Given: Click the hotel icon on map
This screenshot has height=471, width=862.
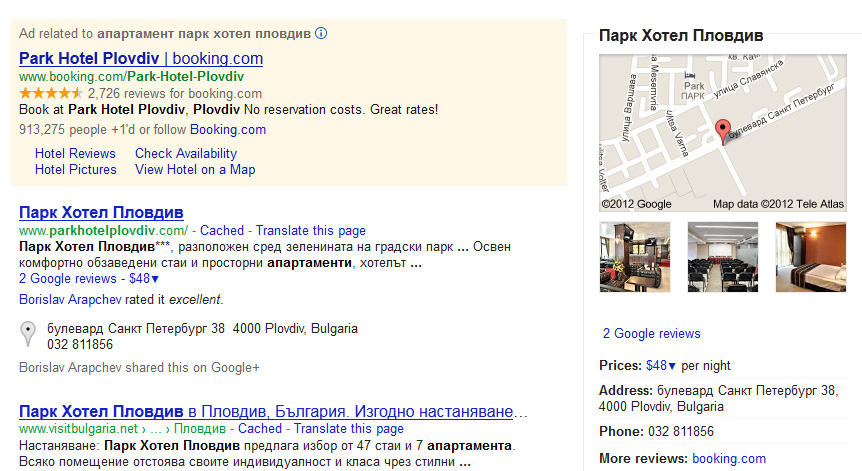Looking at the screenshot, I should tap(689, 75).
